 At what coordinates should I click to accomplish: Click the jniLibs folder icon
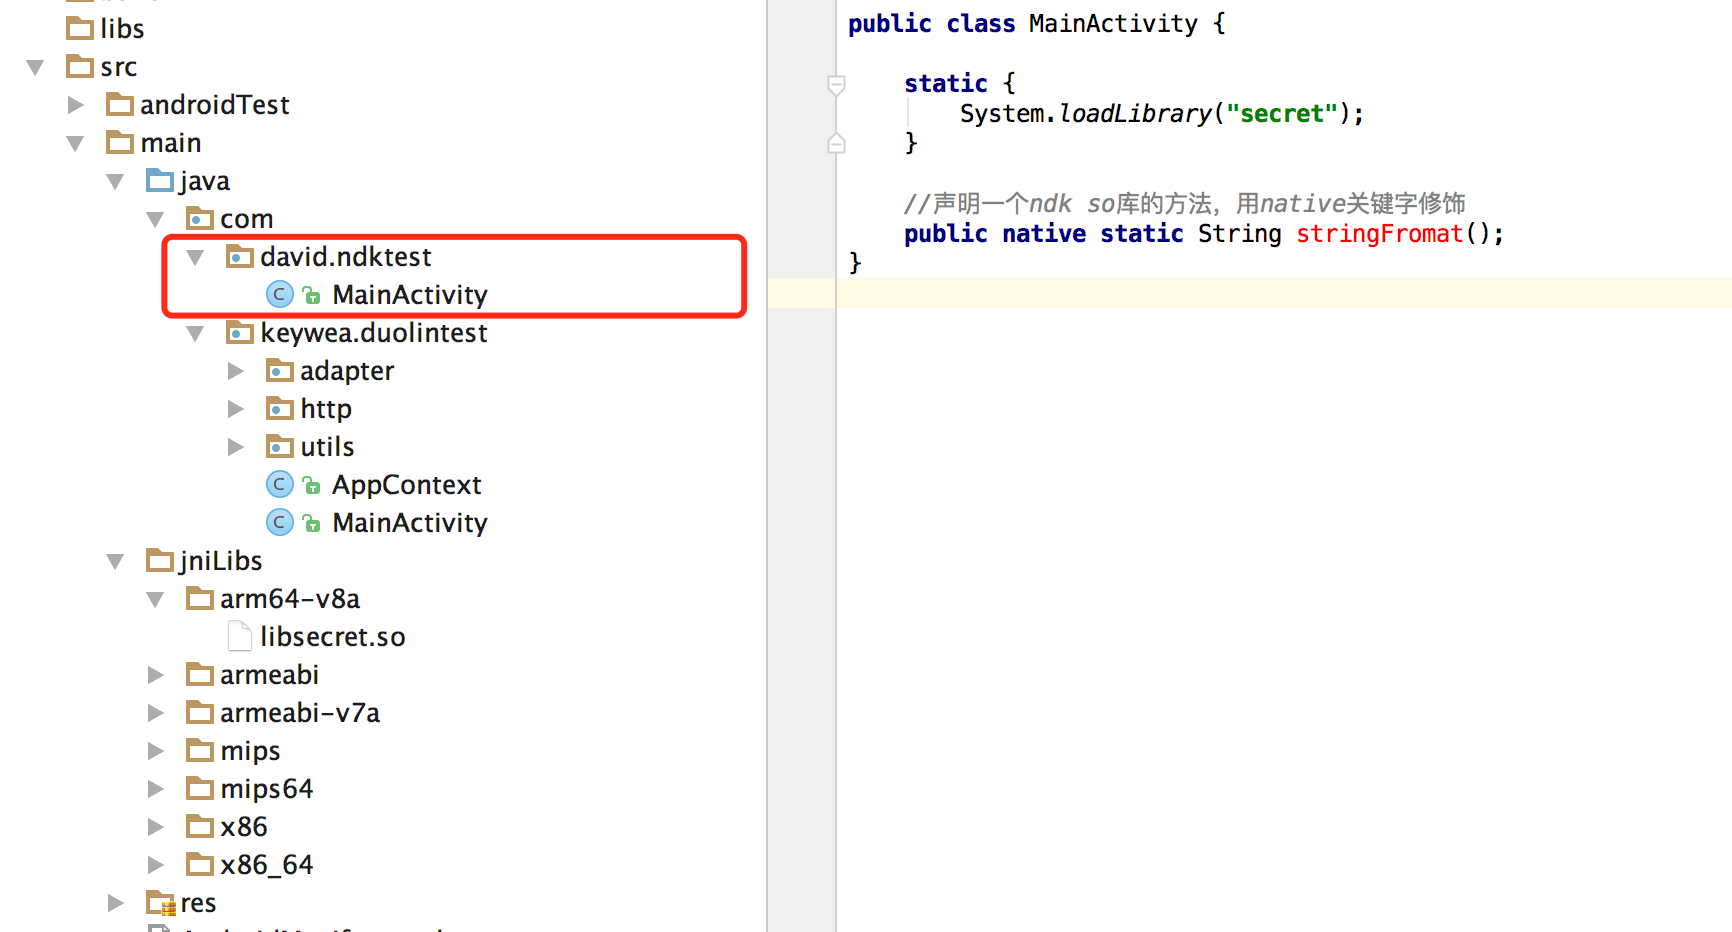pyautogui.click(x=160, y=561)
